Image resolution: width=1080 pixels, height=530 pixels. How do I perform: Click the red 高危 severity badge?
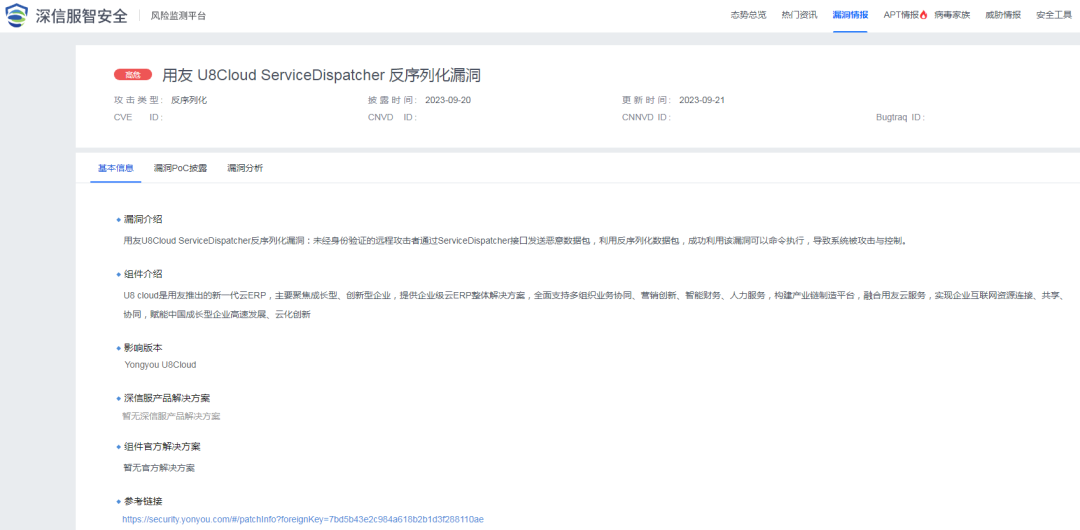tap(133, 75)
